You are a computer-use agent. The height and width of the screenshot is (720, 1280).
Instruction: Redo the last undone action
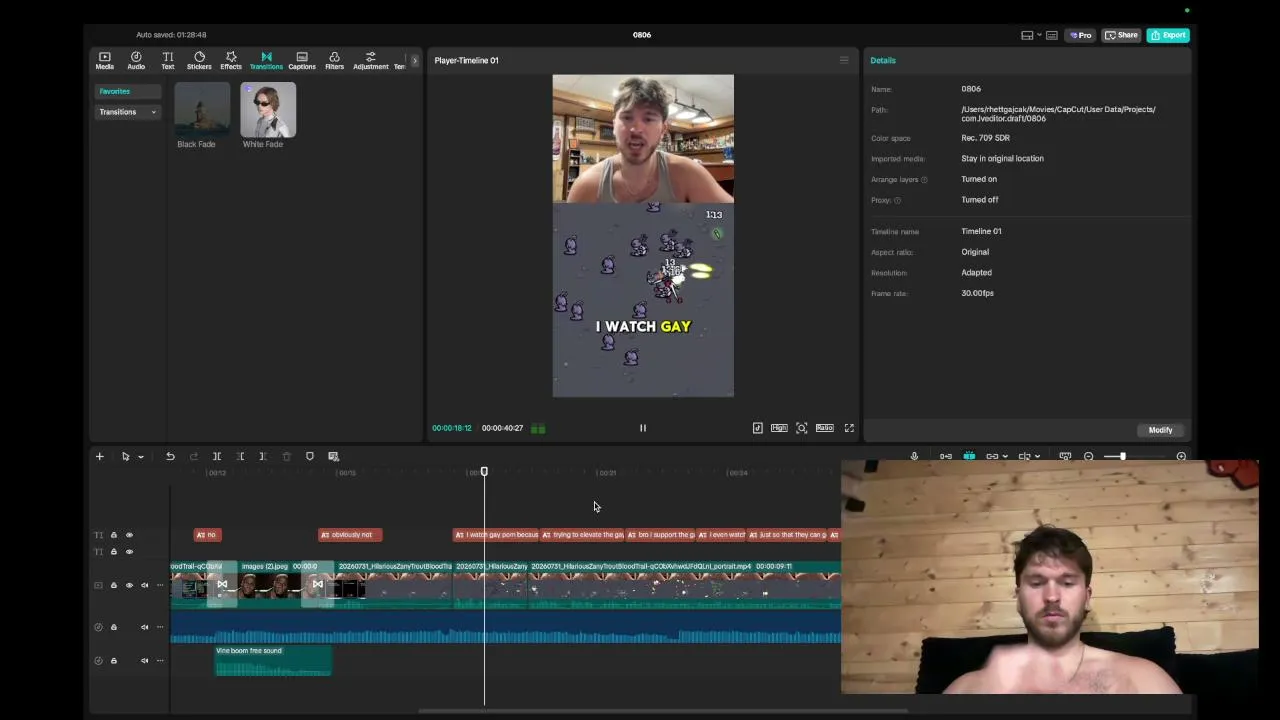point(194,456)
